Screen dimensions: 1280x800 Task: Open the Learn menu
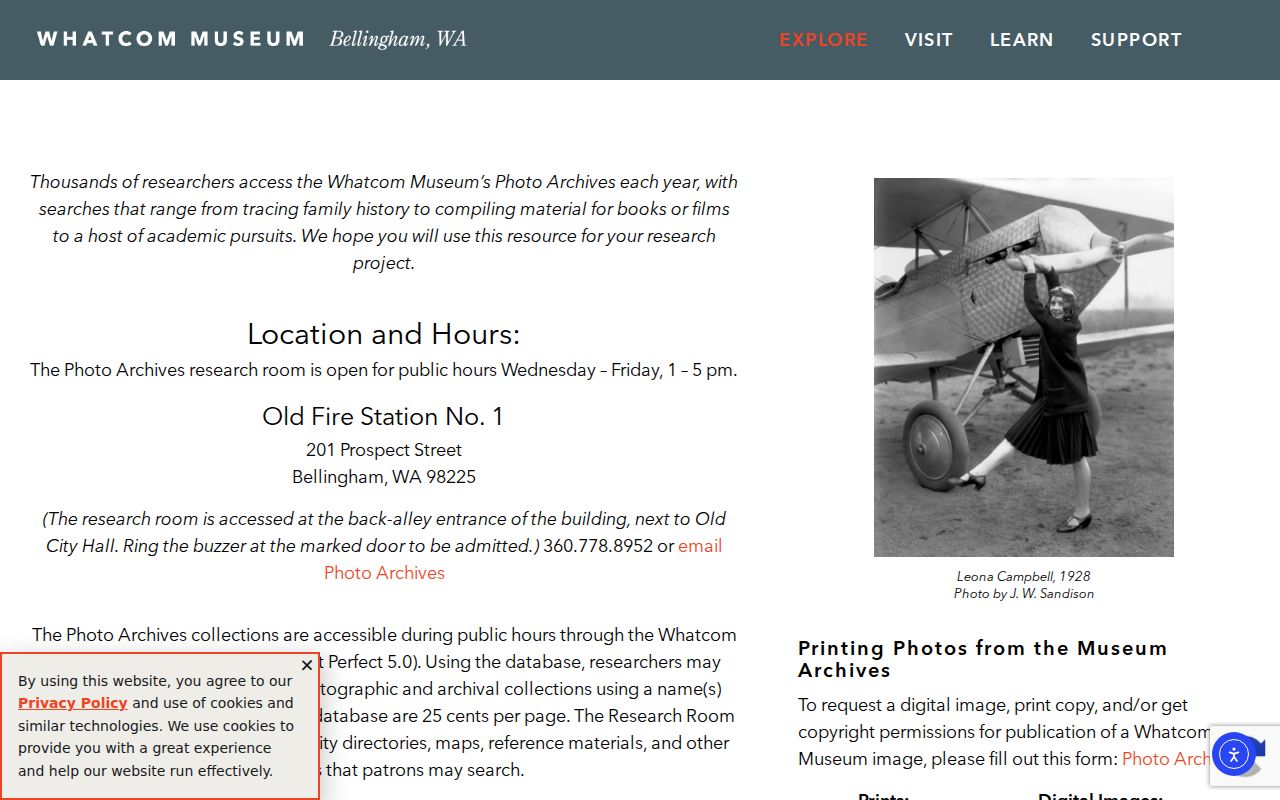pyautogui.click(x=1022, y=40)
